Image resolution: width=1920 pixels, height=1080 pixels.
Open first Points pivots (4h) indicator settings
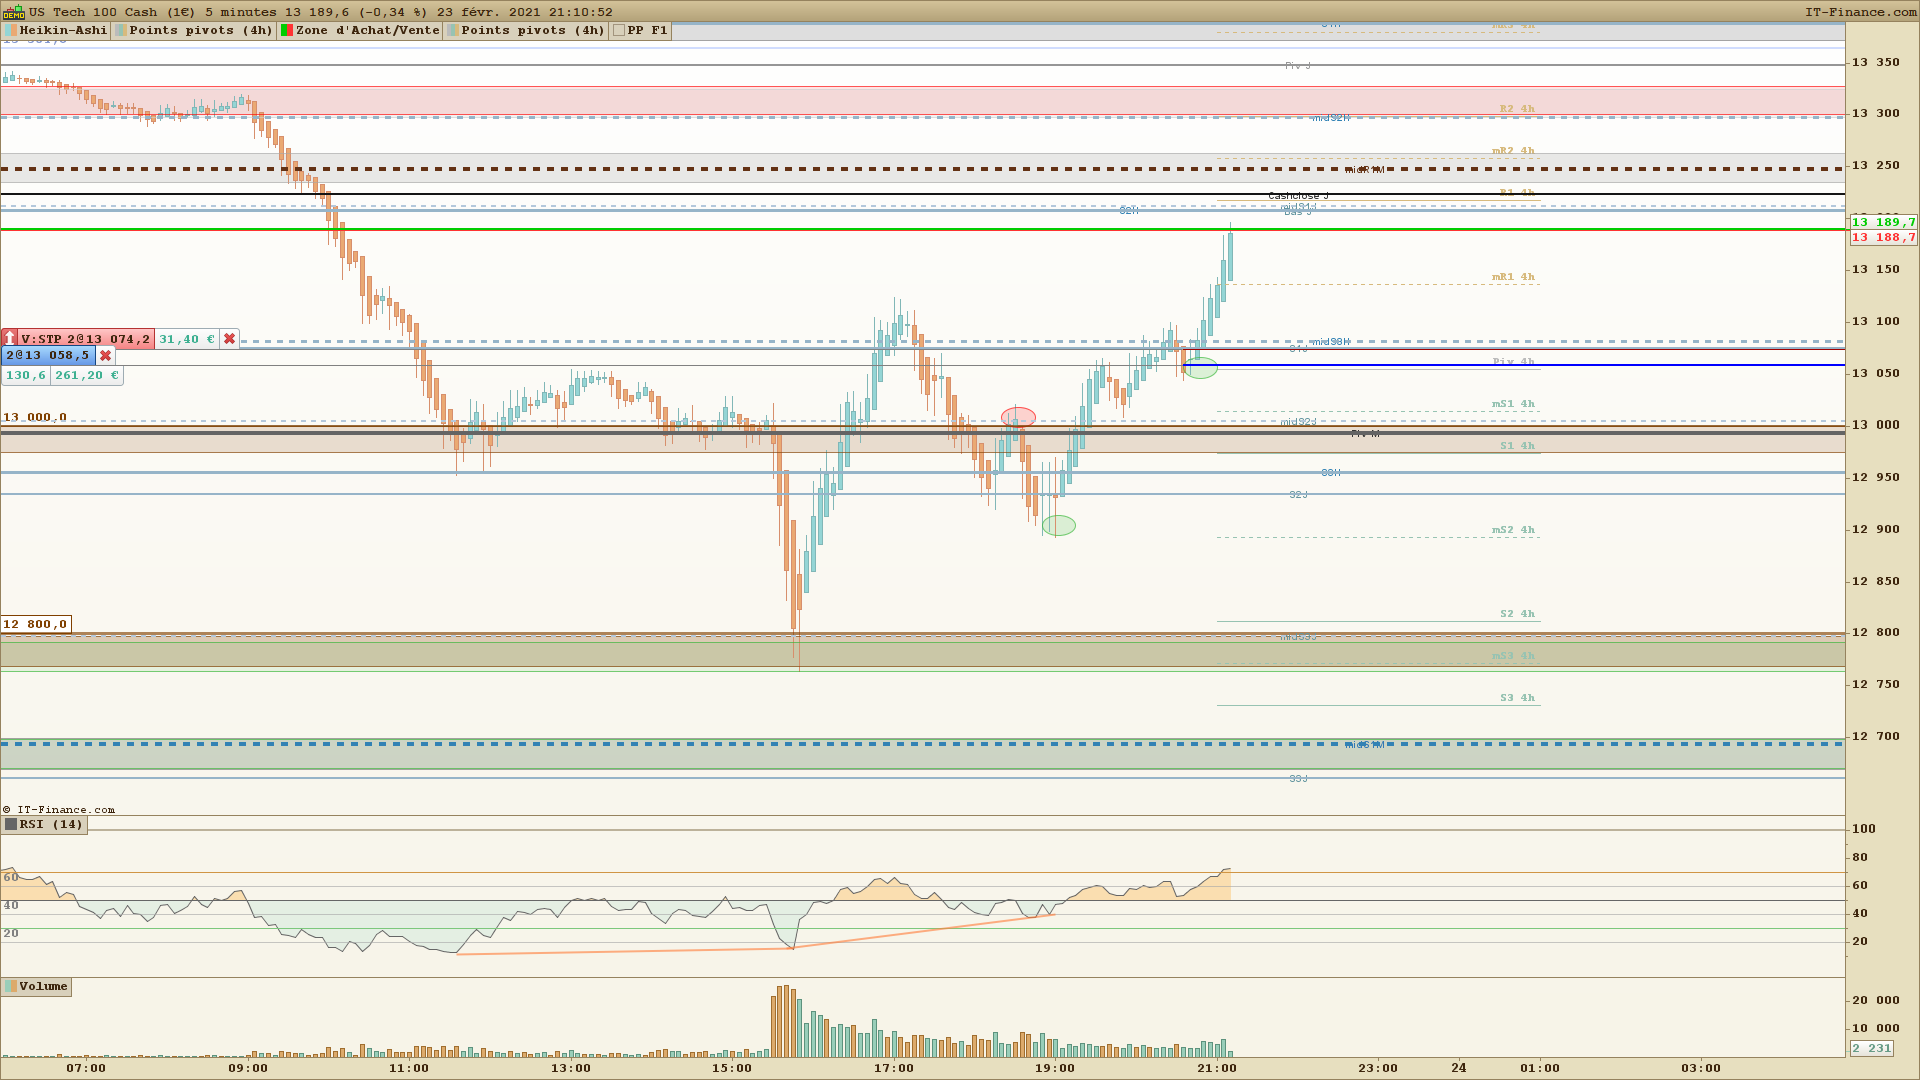tap(200, 31)
